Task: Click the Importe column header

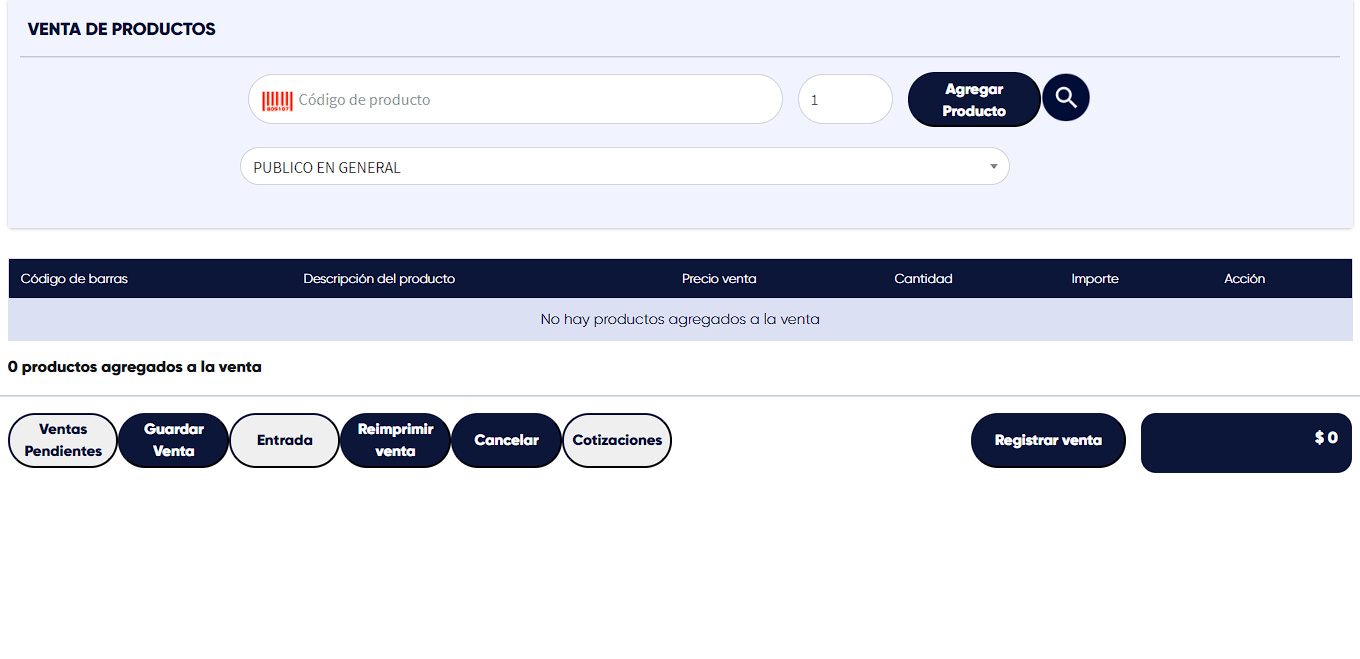Action: tap(1095, 279)
